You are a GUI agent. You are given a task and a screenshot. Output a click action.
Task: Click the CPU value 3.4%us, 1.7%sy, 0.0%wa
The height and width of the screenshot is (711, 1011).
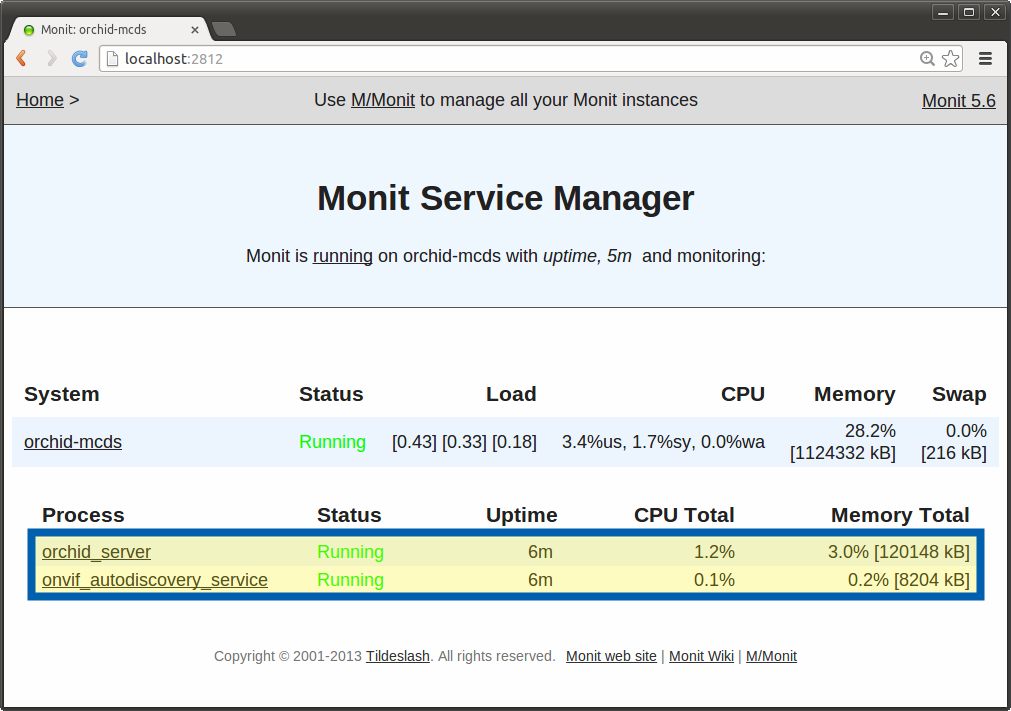pyautogui.click(x=663, y=442)
